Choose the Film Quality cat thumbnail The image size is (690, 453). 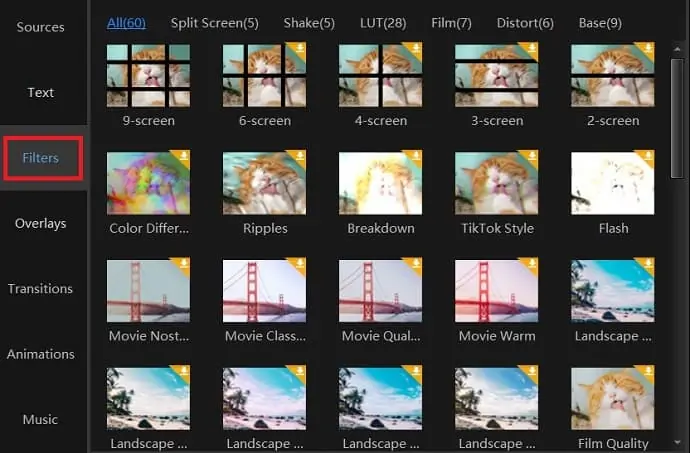click(613, 398)
